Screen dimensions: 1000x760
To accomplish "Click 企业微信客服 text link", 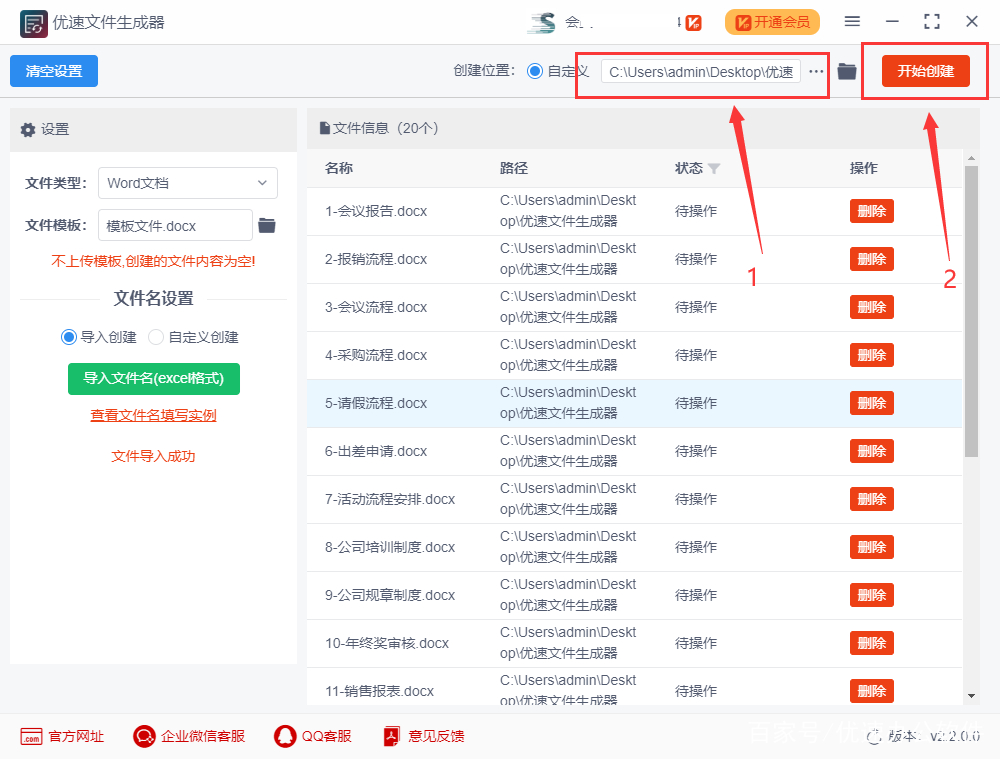I will (x=203, y=736).
